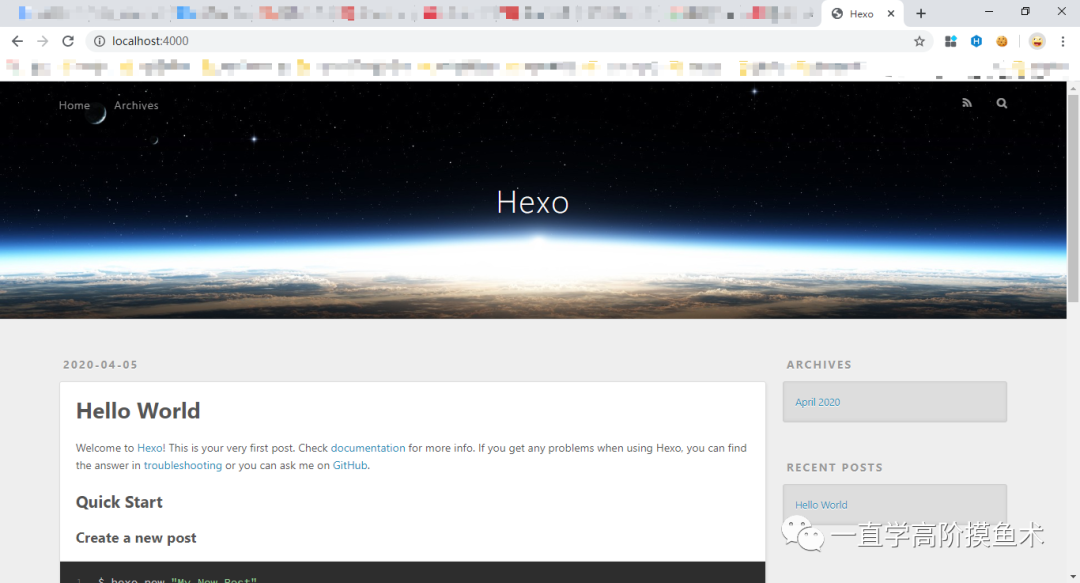The image size is (1080, 583).
Task: Go to Home in blog navigation
Action: point(74,105)
